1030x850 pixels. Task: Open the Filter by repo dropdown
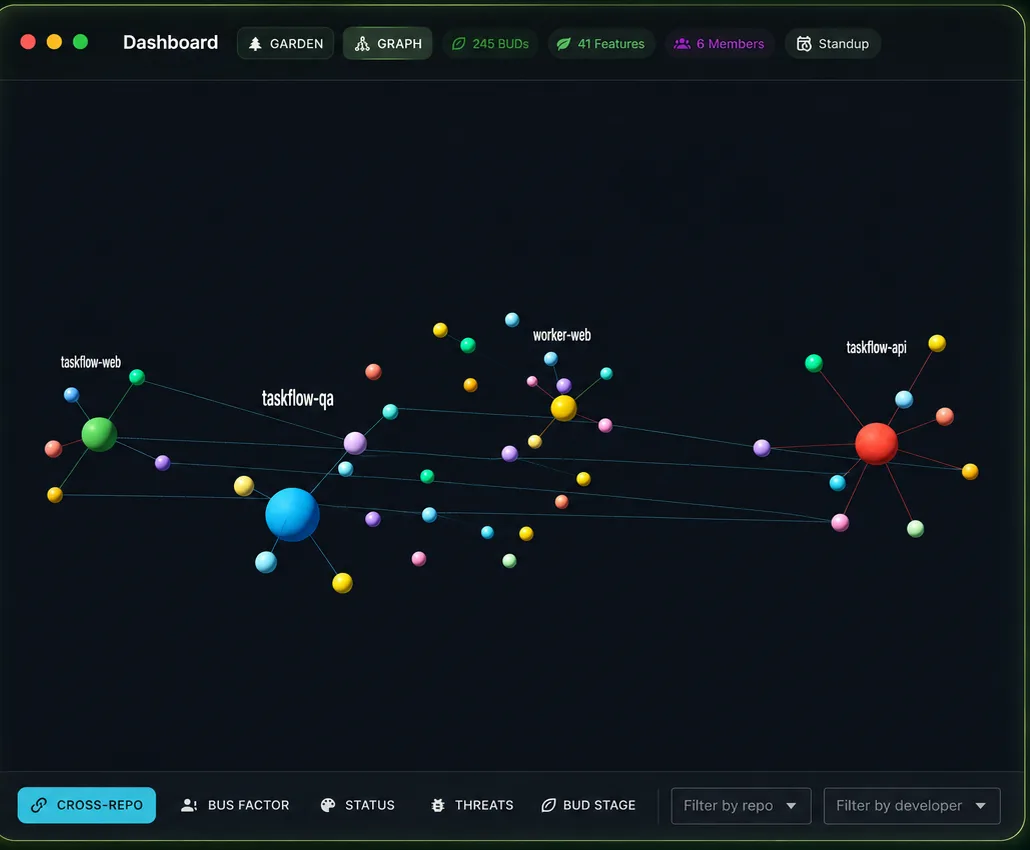pyautogui.click(x=741, y=805)
